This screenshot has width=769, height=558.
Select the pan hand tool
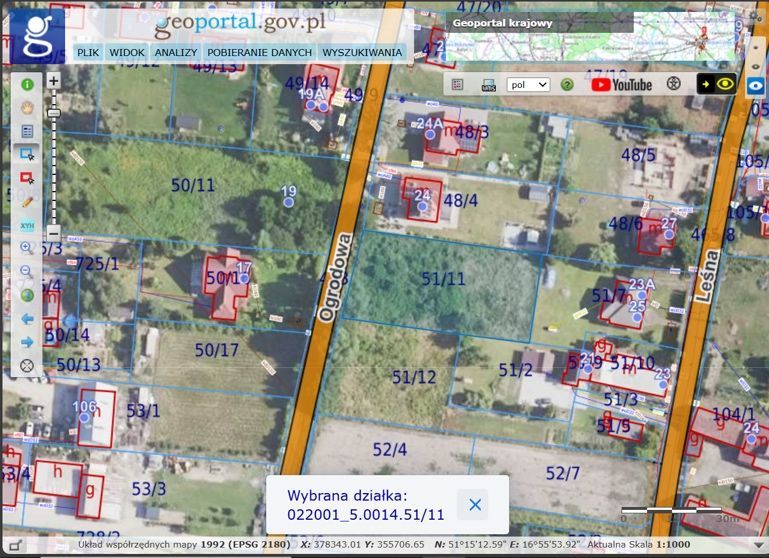pos(27,107)
